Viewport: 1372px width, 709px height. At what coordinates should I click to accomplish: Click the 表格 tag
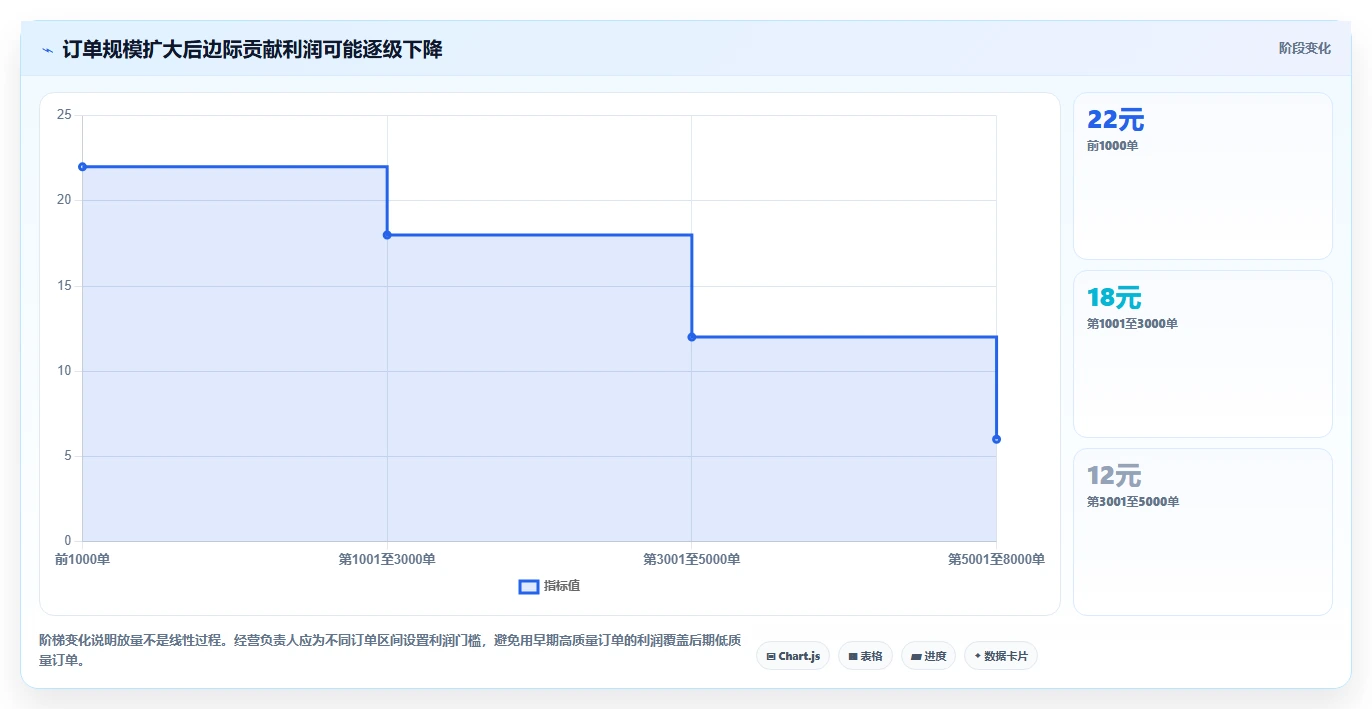pyautogui.click(x=866, y=656)
